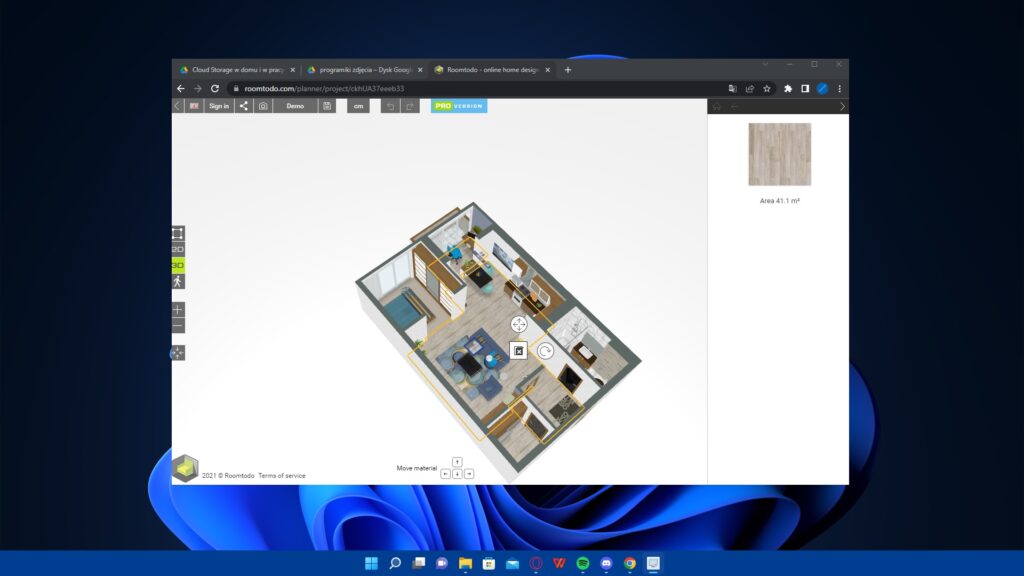Click the delete material handle on floor
This screenshot has width=1024, height=576.
click(519, 351)
